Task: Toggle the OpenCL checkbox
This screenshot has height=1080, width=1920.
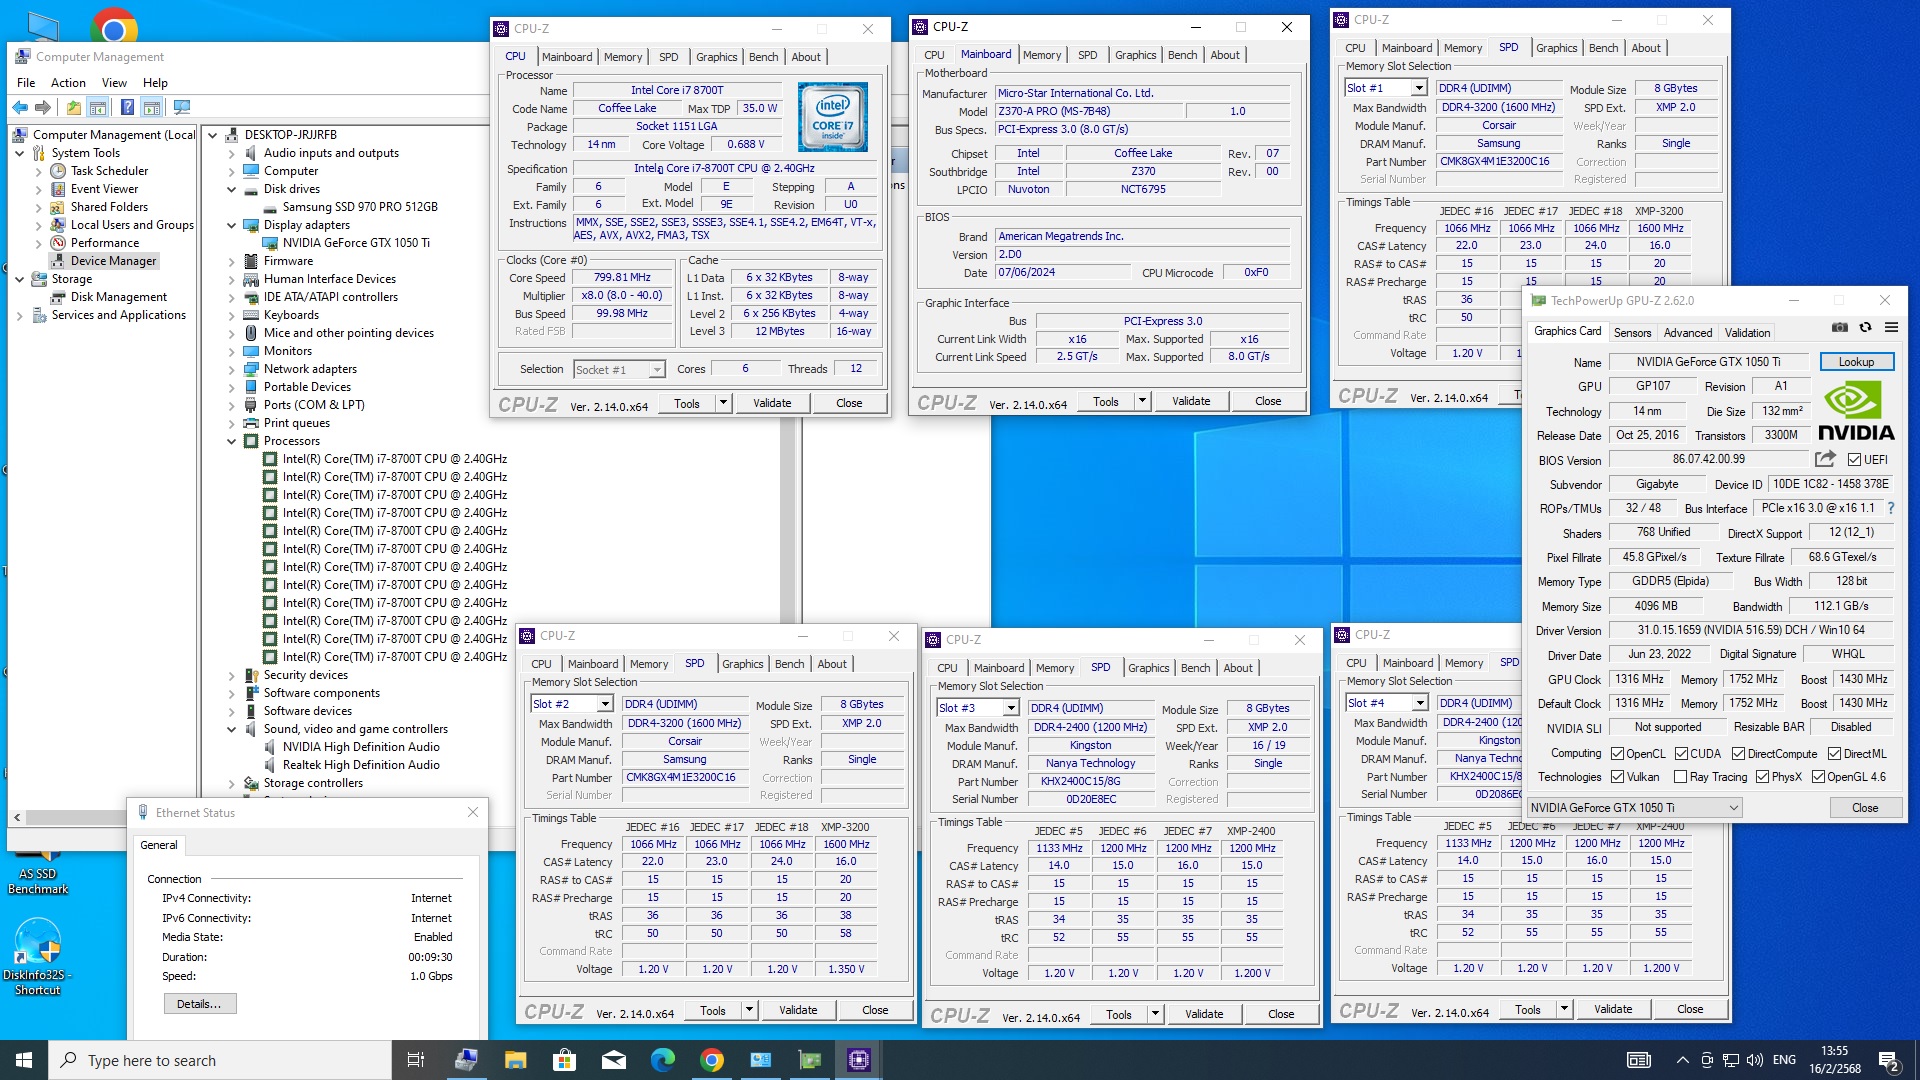Action: 1618,754
